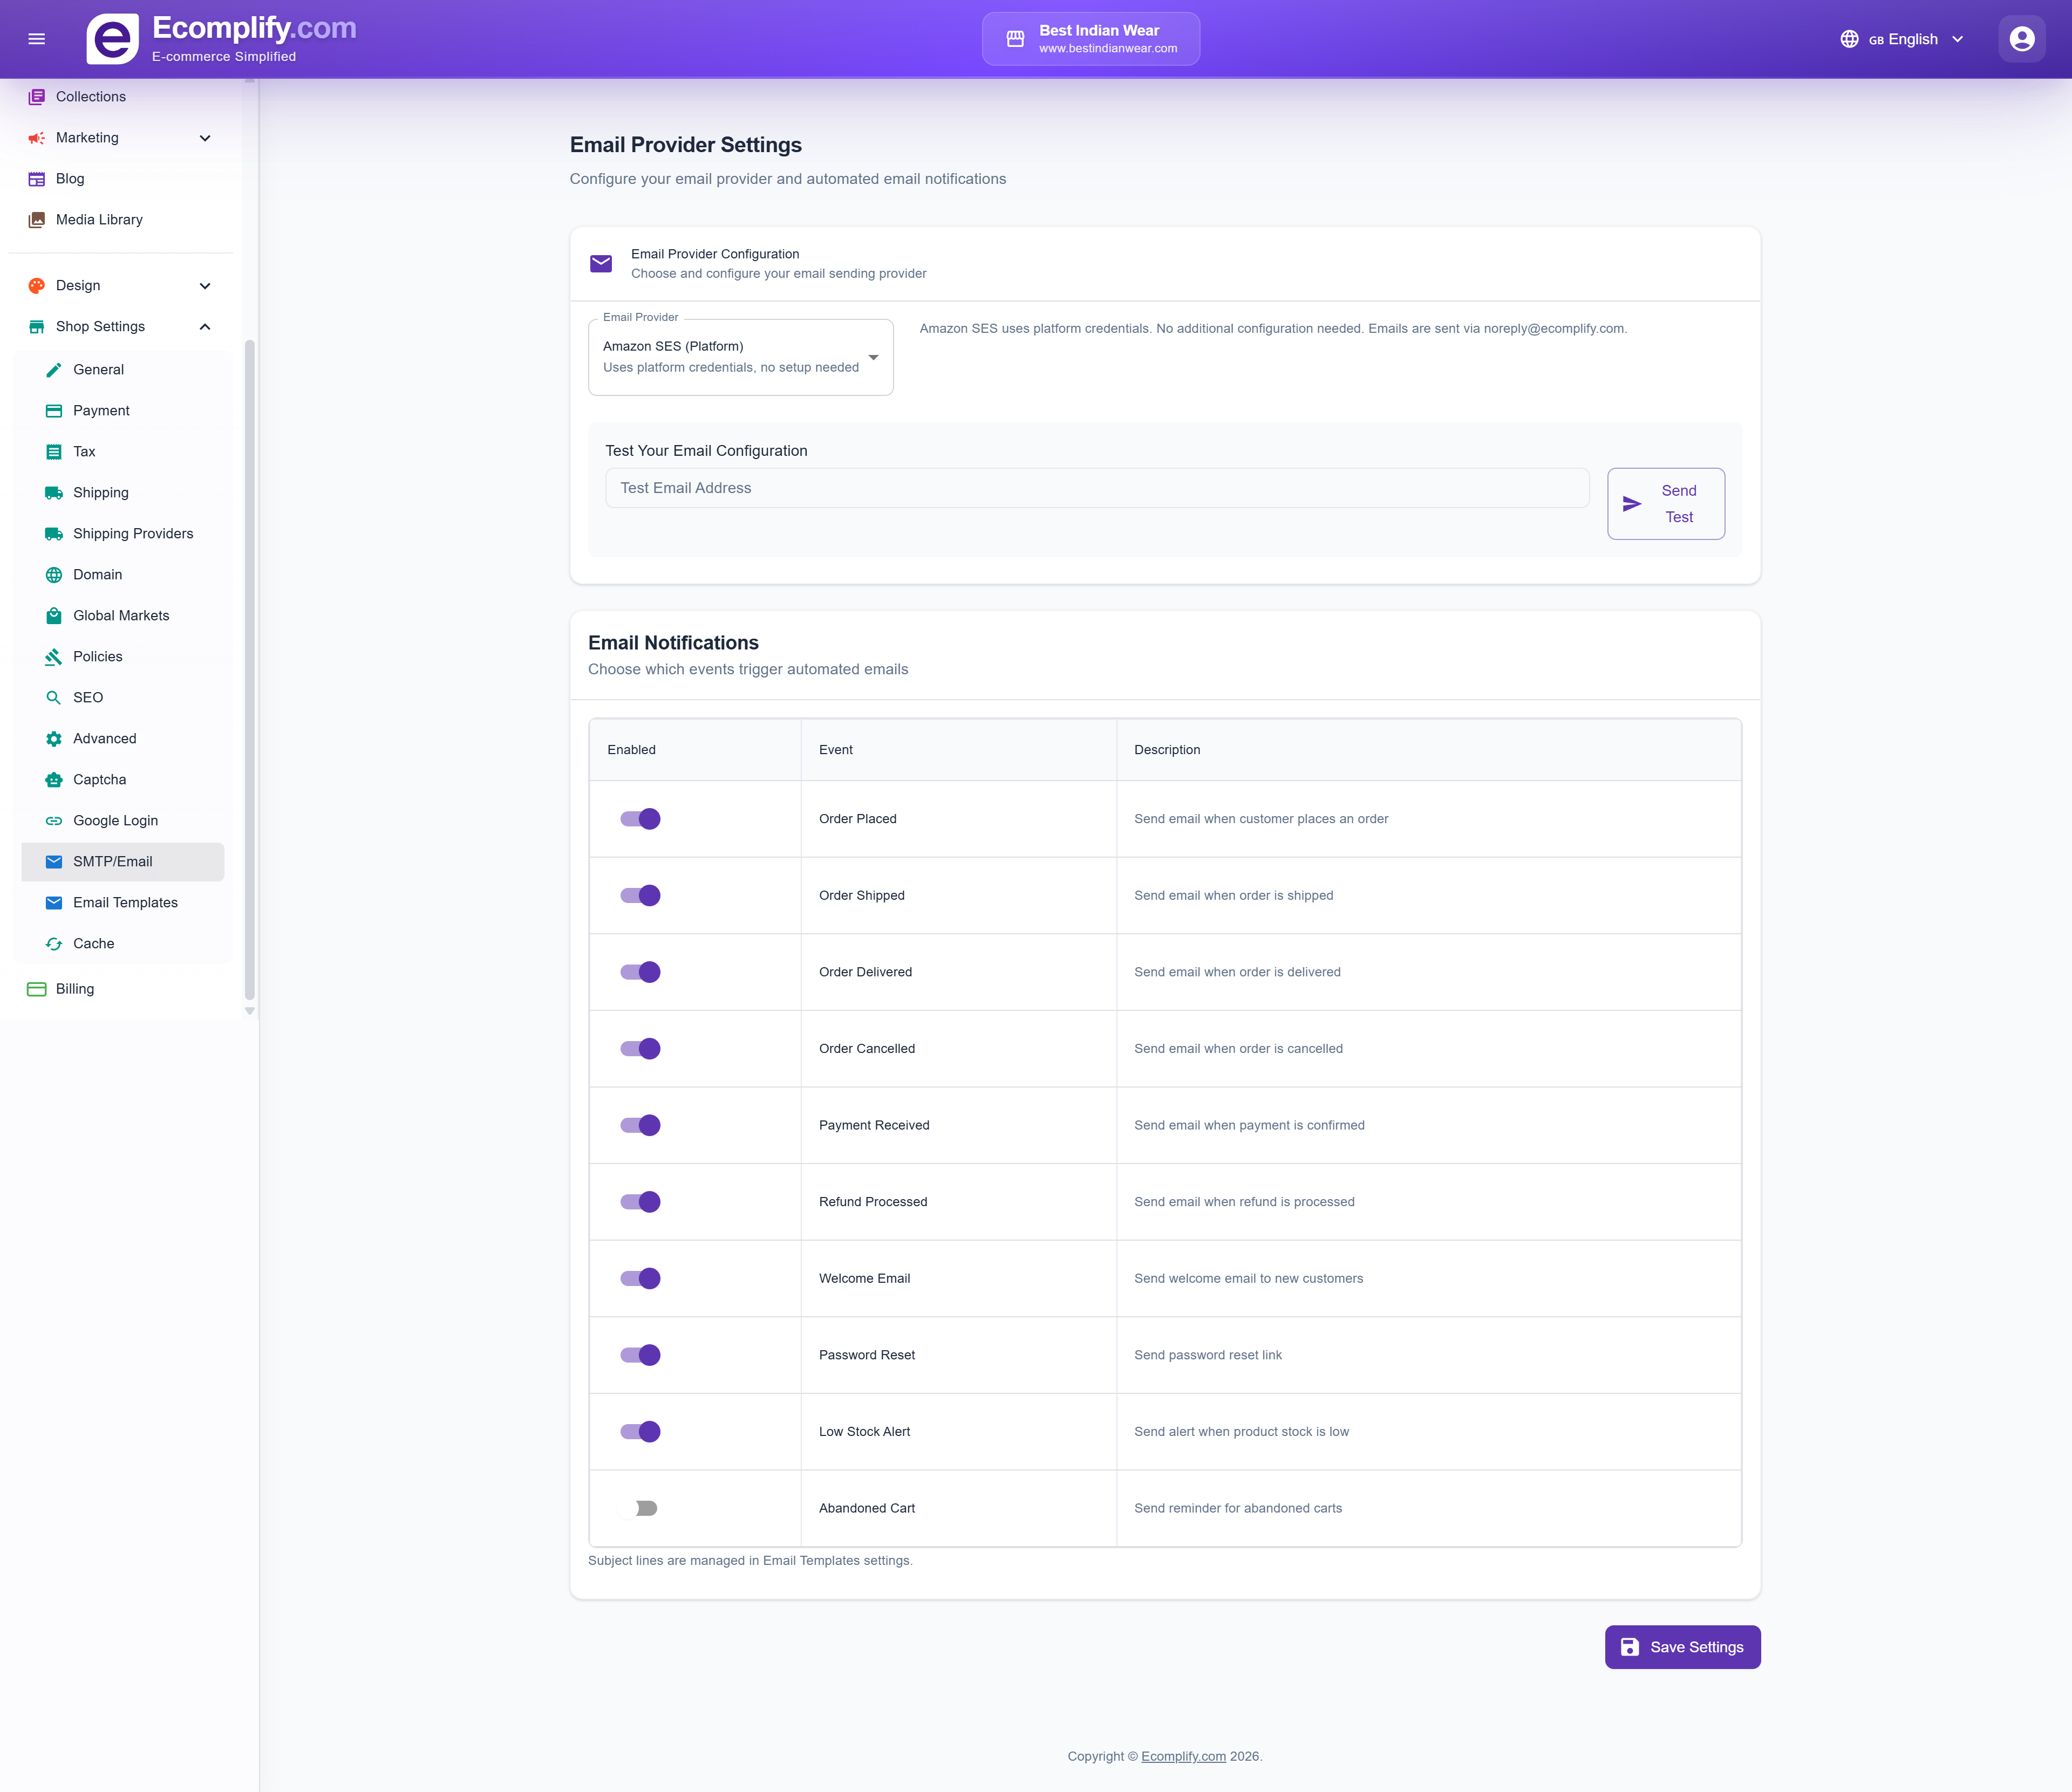This screenshot has width=2072, height=1792.
Task: Change language using the English selector
Action: click(1901, 39)
